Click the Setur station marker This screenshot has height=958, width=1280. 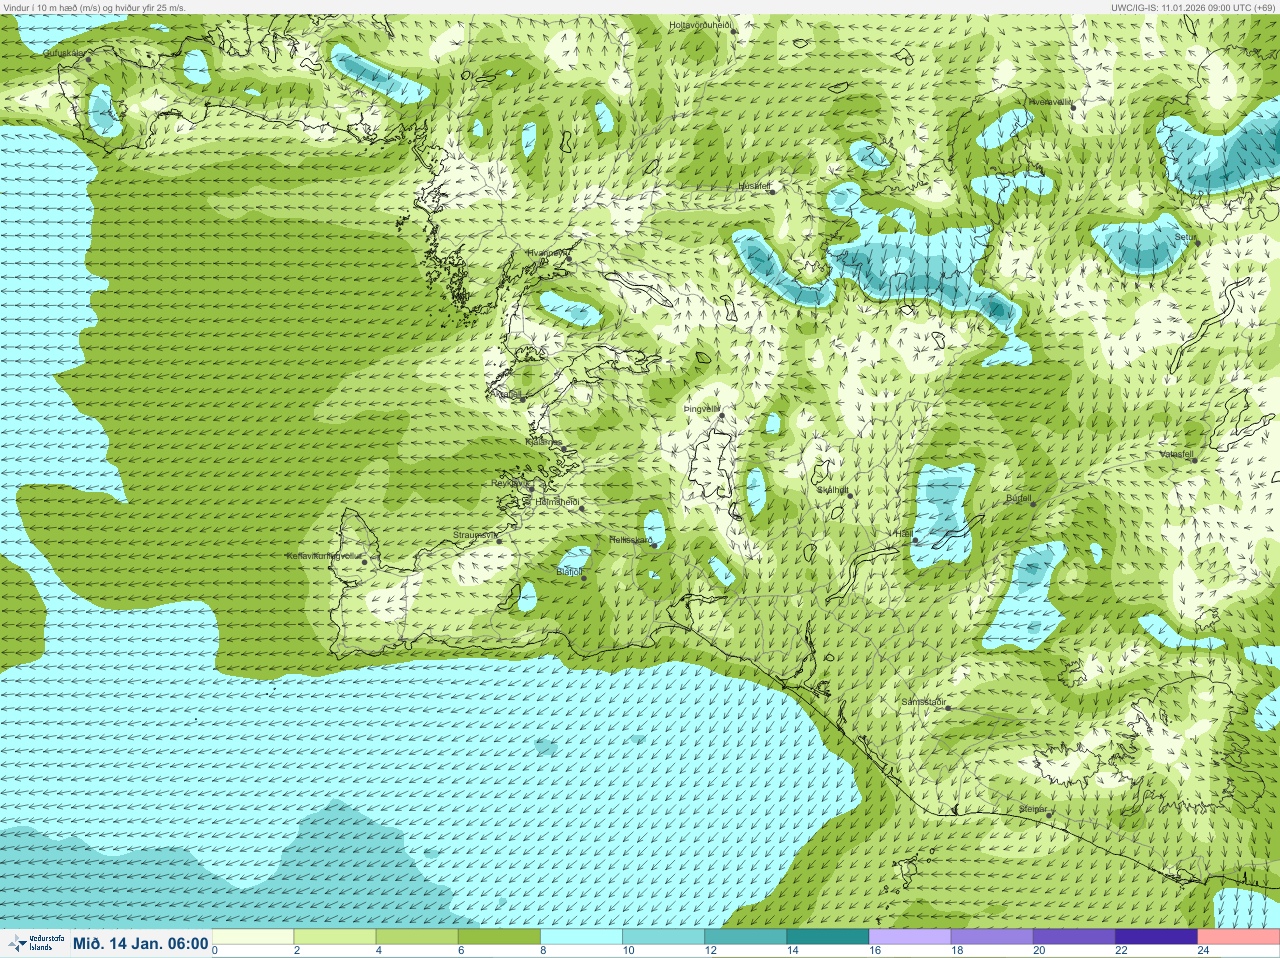(1197, 242)
